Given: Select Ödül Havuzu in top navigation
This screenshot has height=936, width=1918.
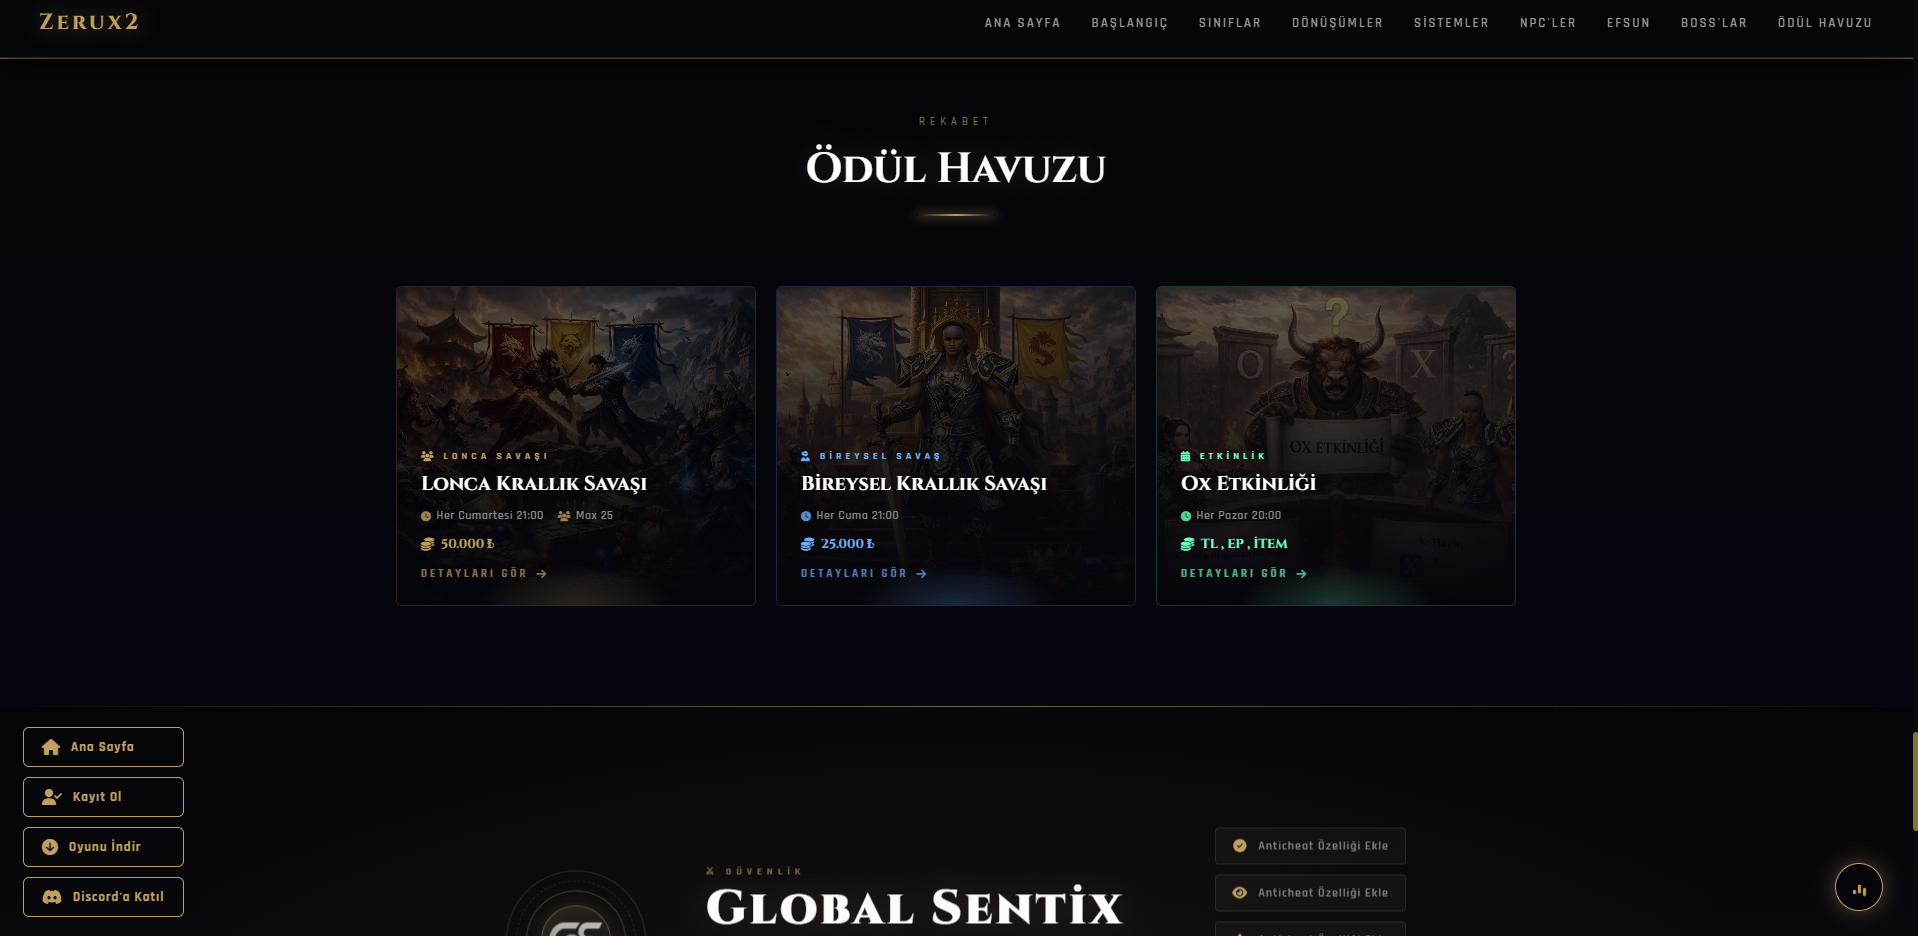Looking at the screenshot, I should pos(1825,23).
